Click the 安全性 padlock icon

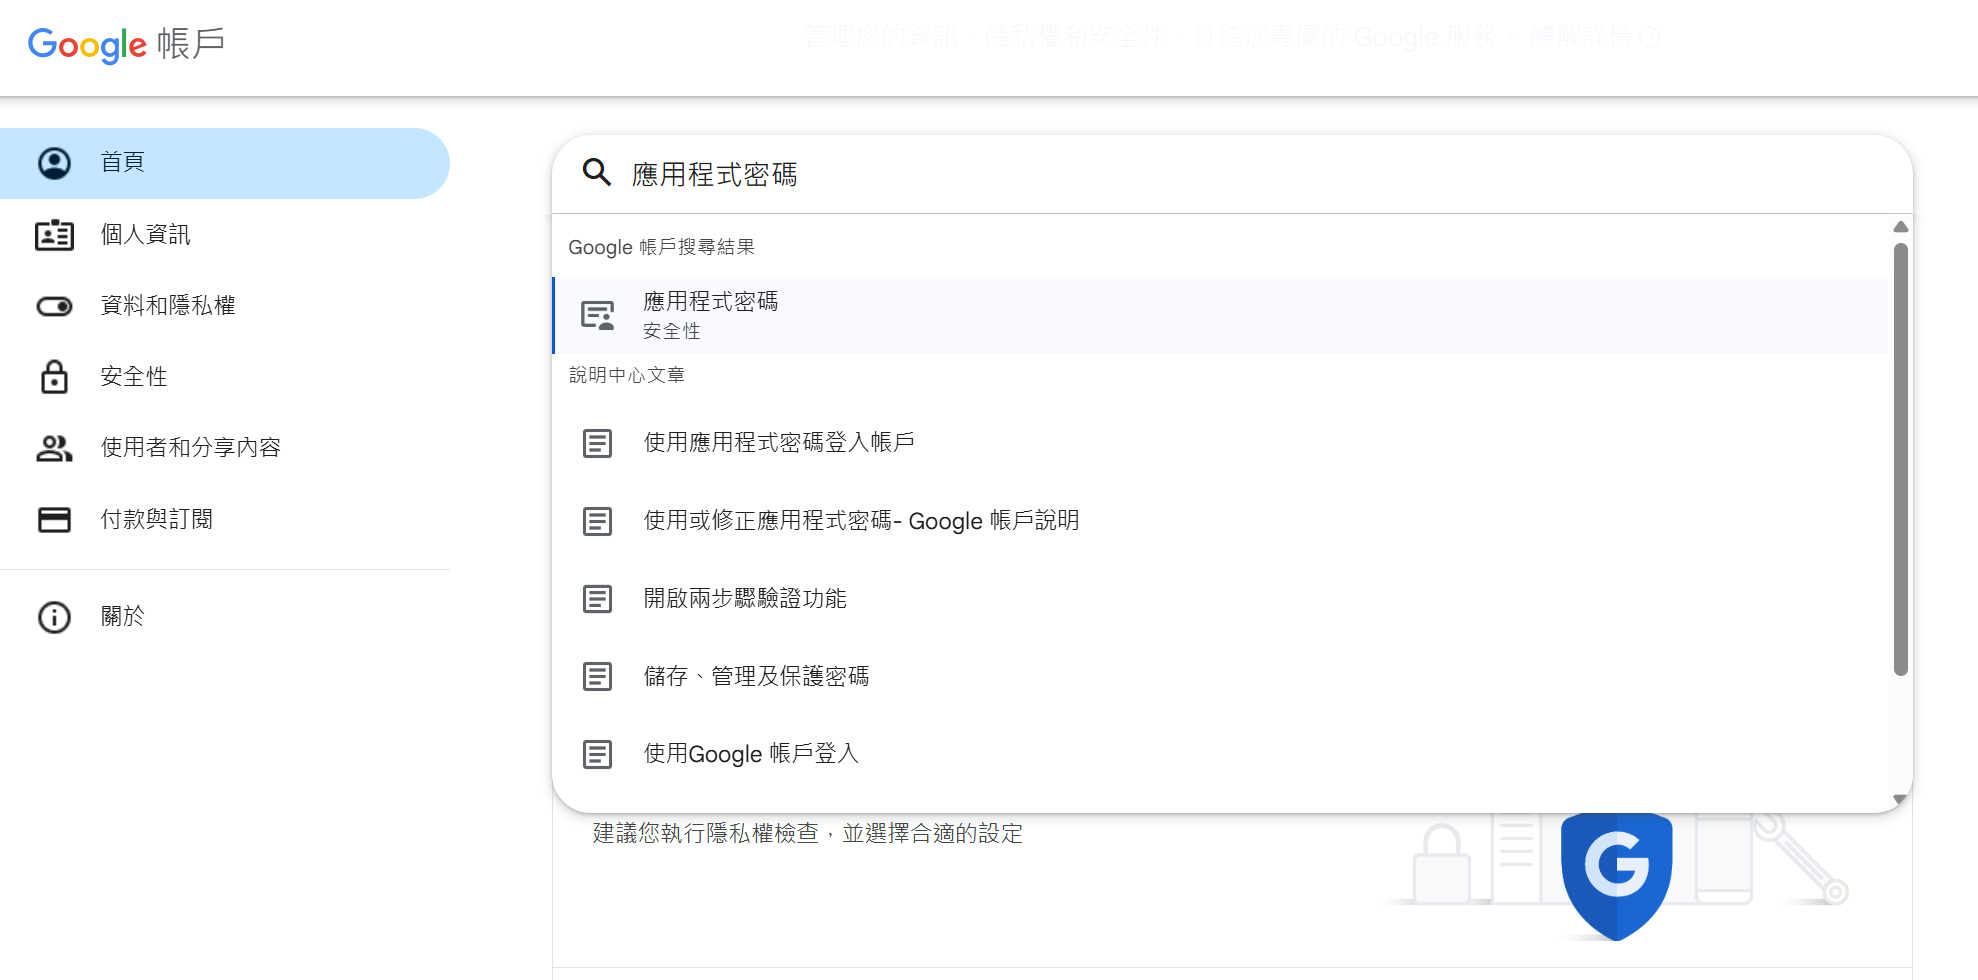point(54,377)
